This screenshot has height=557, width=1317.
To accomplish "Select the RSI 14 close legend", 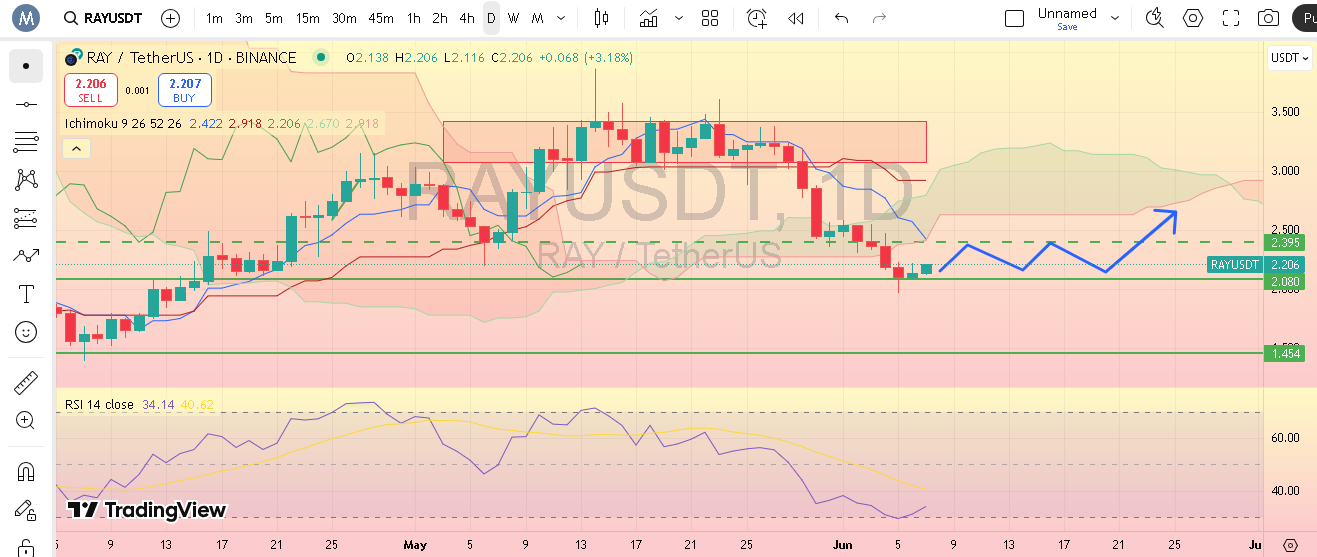I will click(99, 404).
